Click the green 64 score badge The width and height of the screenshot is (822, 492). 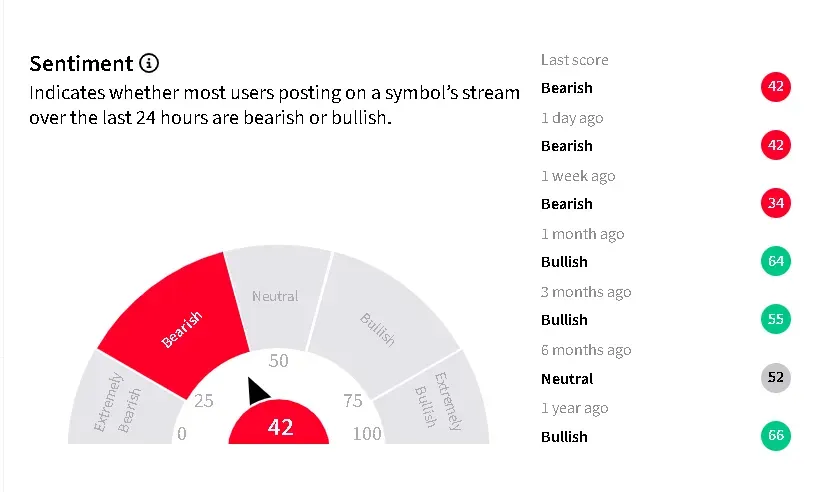775,262
